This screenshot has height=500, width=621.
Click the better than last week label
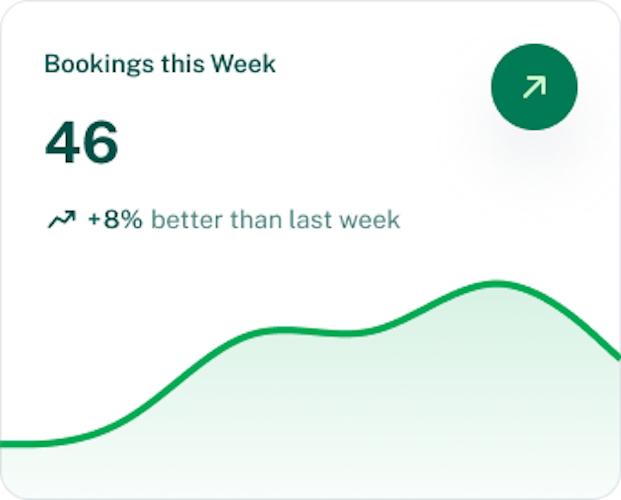[x=276, y=219]
